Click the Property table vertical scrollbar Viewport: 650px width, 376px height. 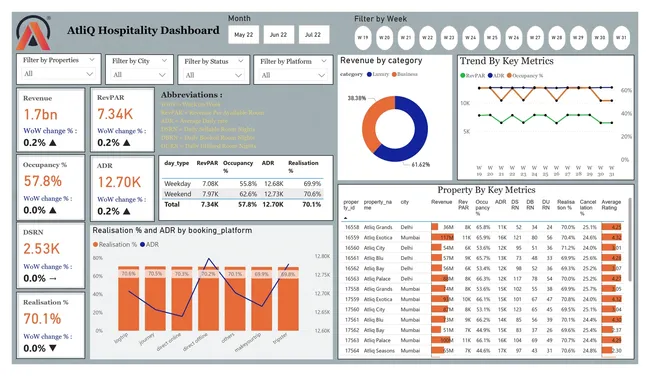[631, 240]
